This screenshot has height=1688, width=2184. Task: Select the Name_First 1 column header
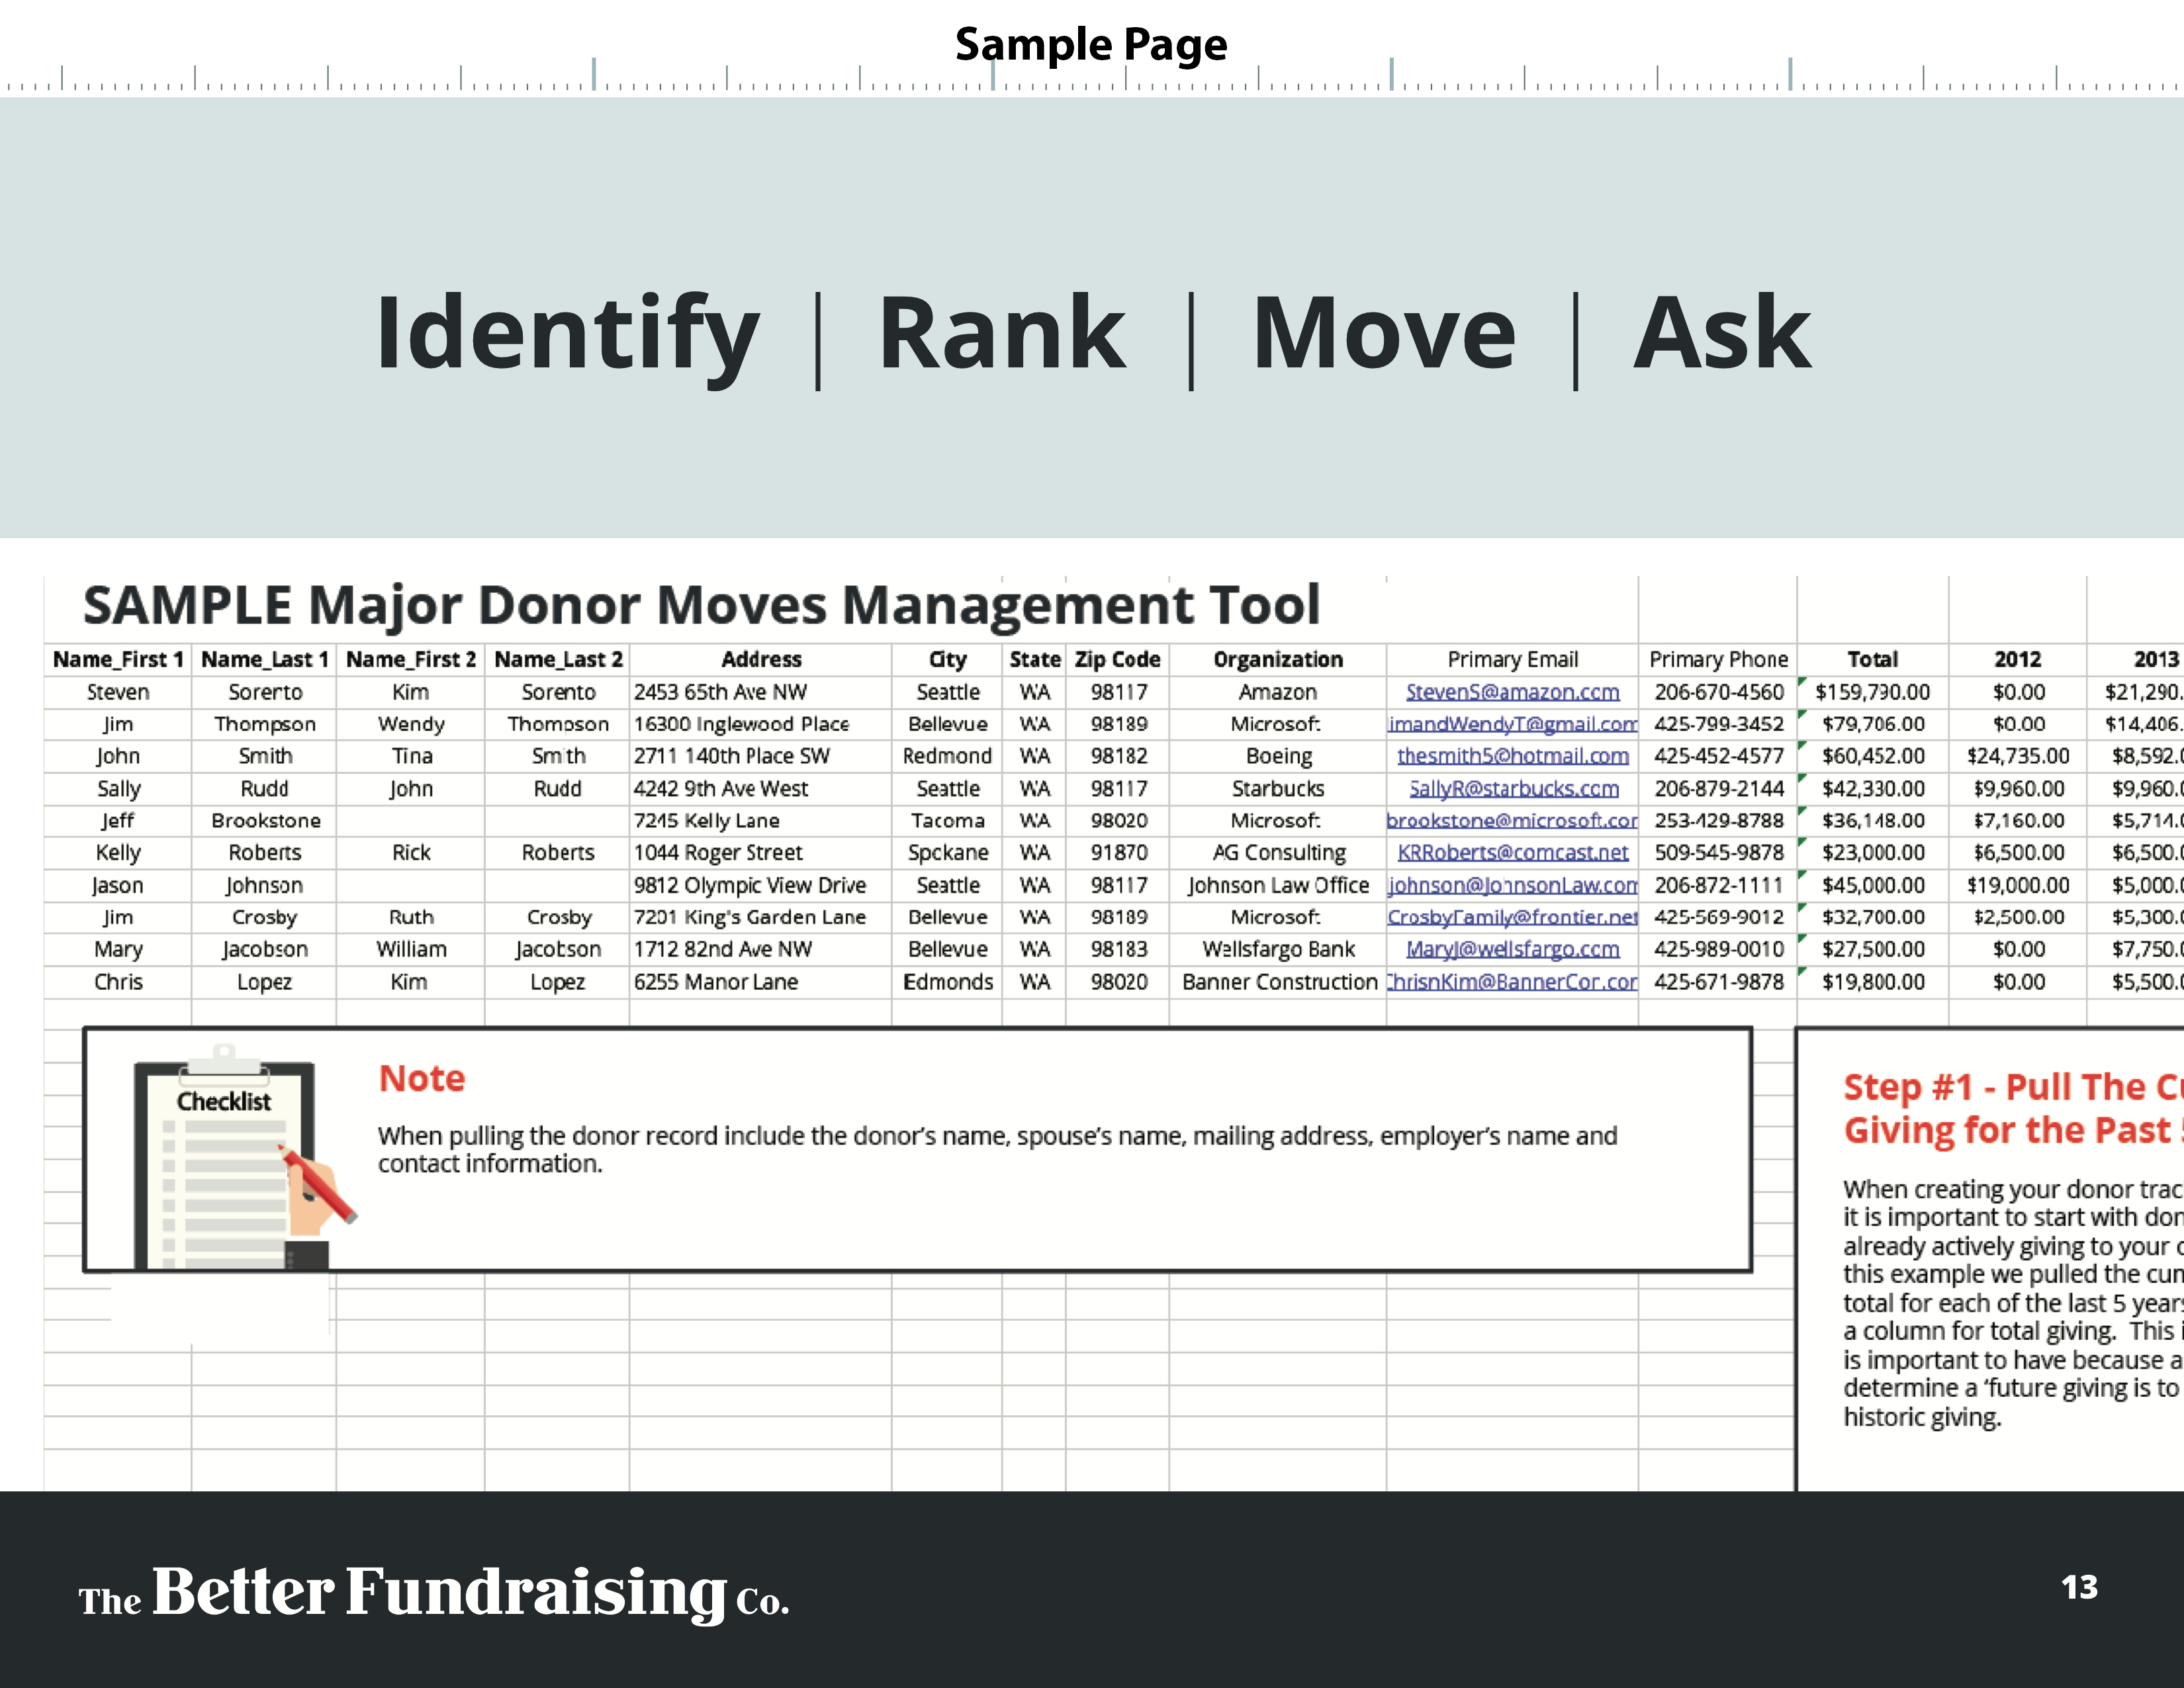(x=118, y=660)
